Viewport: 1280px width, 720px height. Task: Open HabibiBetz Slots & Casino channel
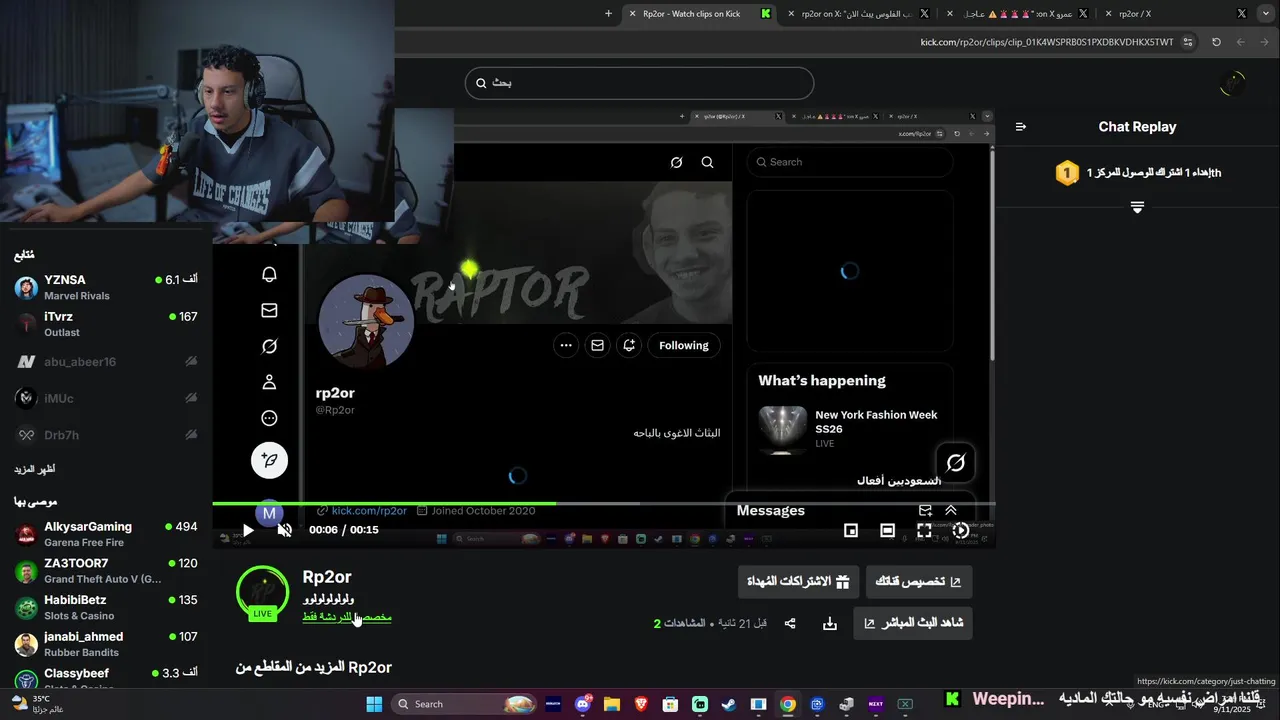(106, 607)
